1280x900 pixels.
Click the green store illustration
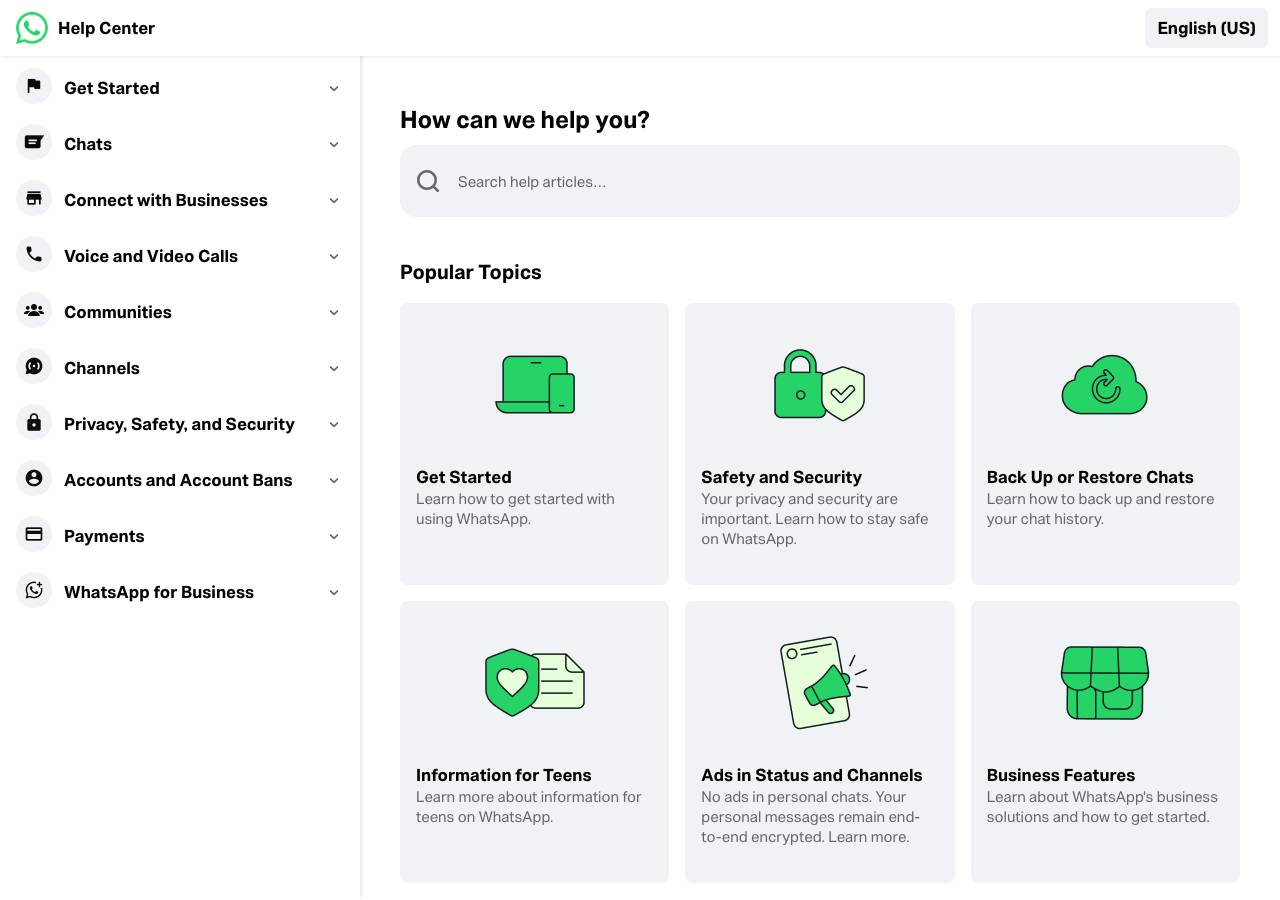click(1105, 683)
